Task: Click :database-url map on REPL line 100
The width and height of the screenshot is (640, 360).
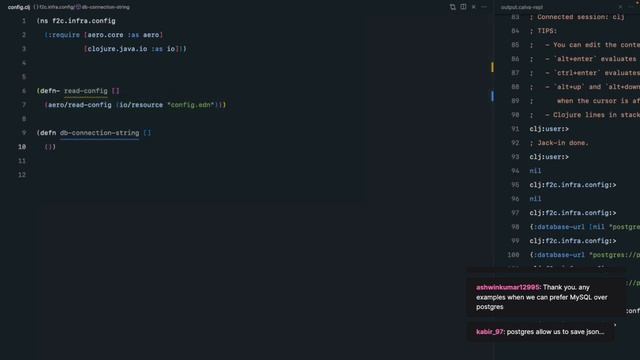Action: 584,255
